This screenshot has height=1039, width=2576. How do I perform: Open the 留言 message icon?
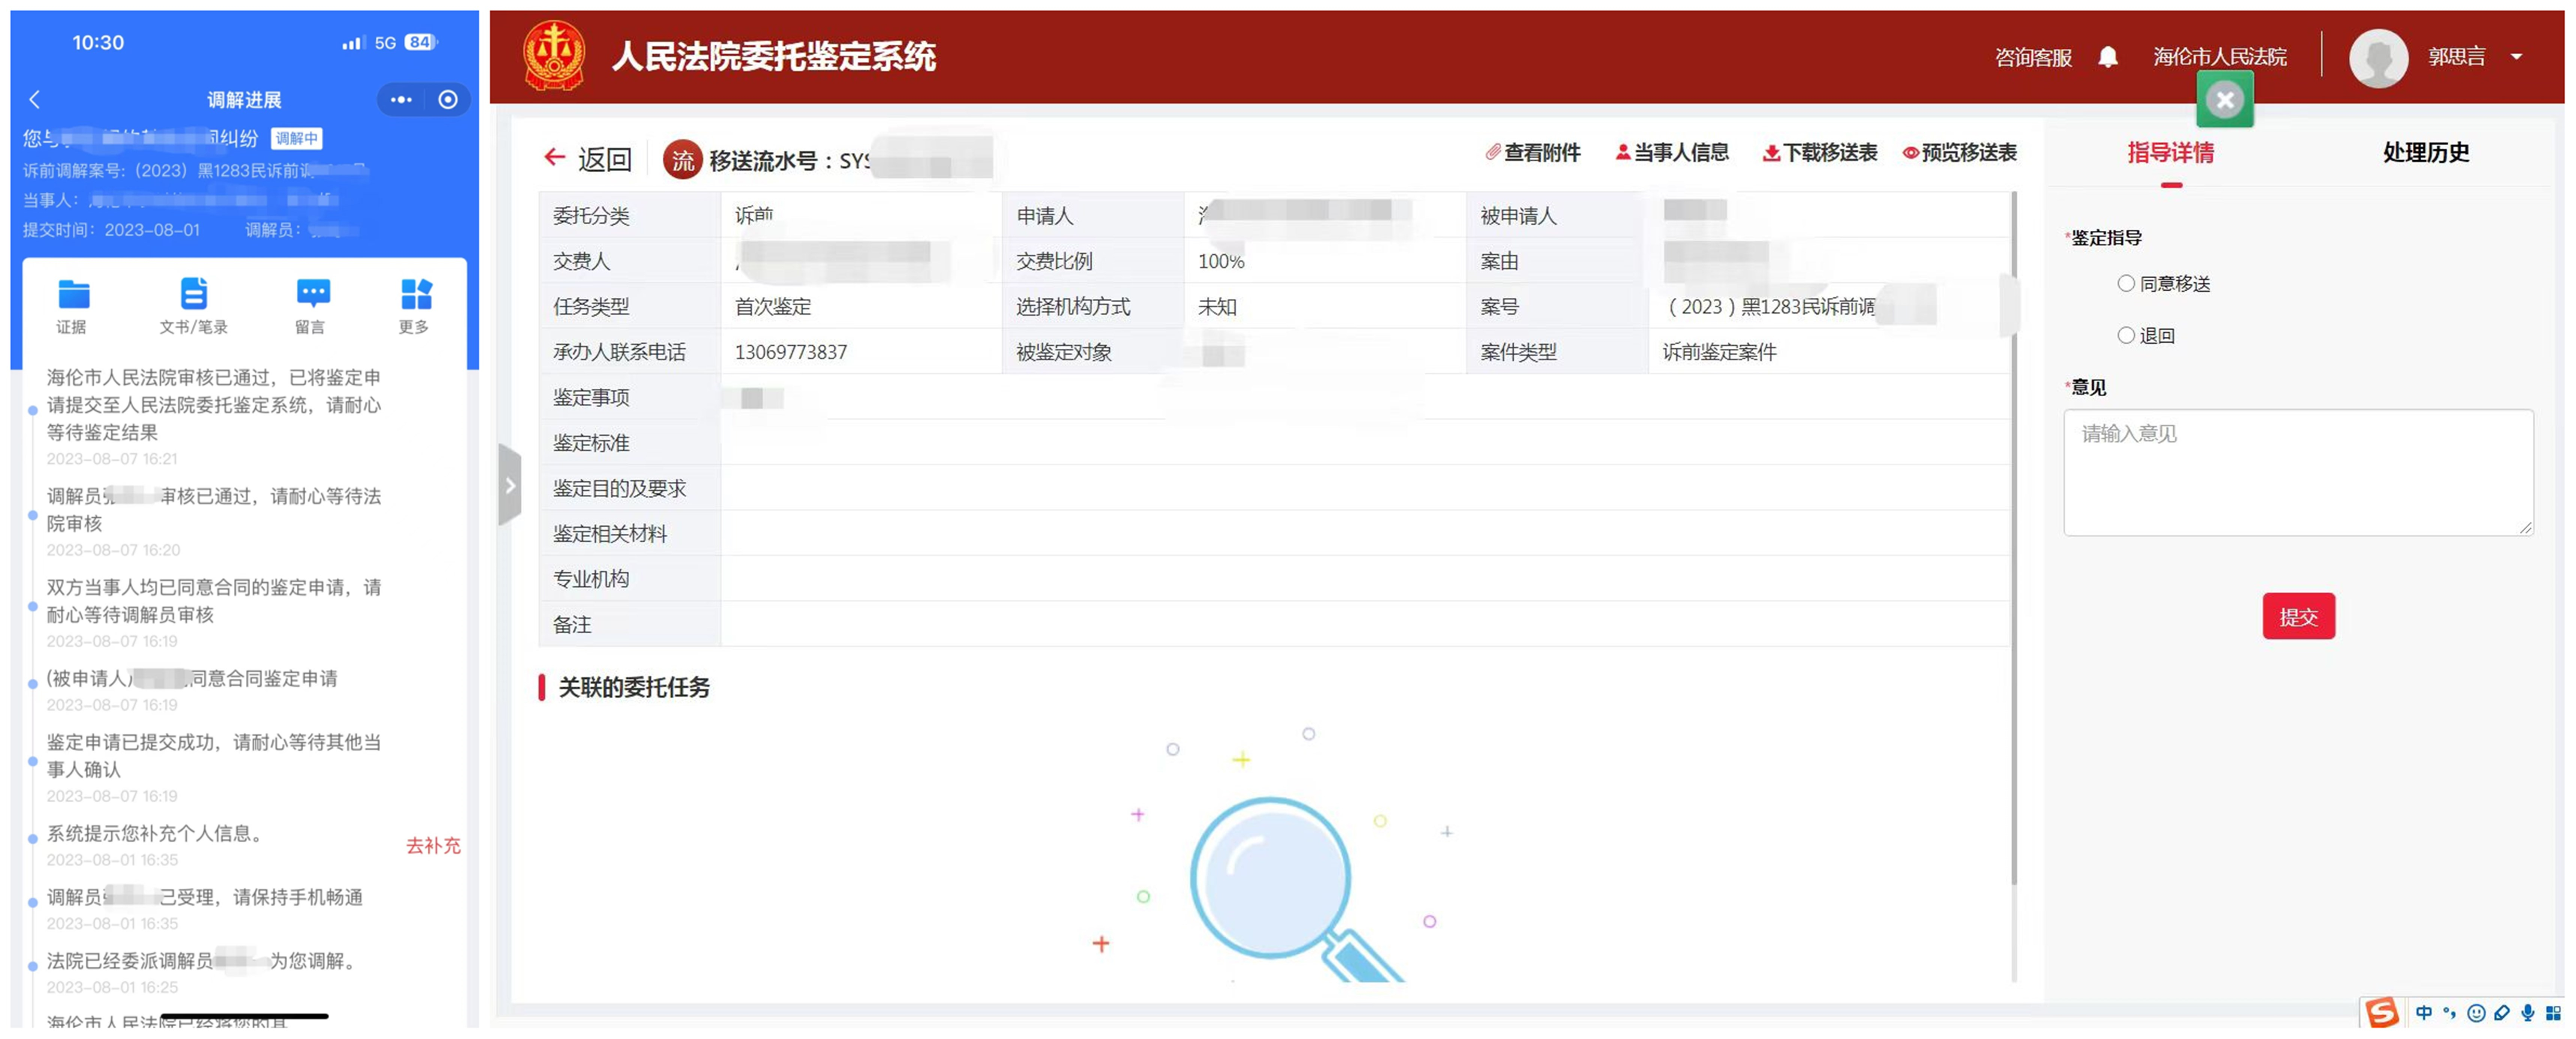click(x=313, y=293)
